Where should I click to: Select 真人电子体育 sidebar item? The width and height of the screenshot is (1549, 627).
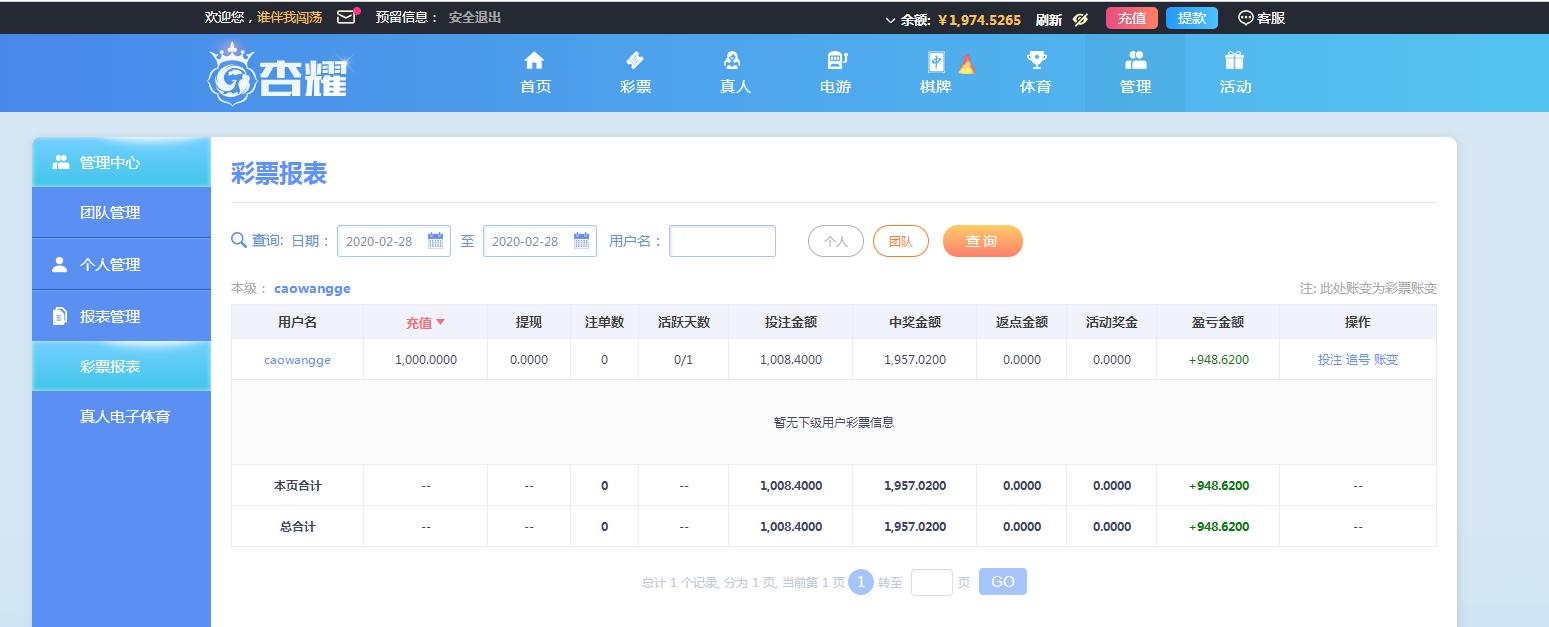click(x=121, y=416)
